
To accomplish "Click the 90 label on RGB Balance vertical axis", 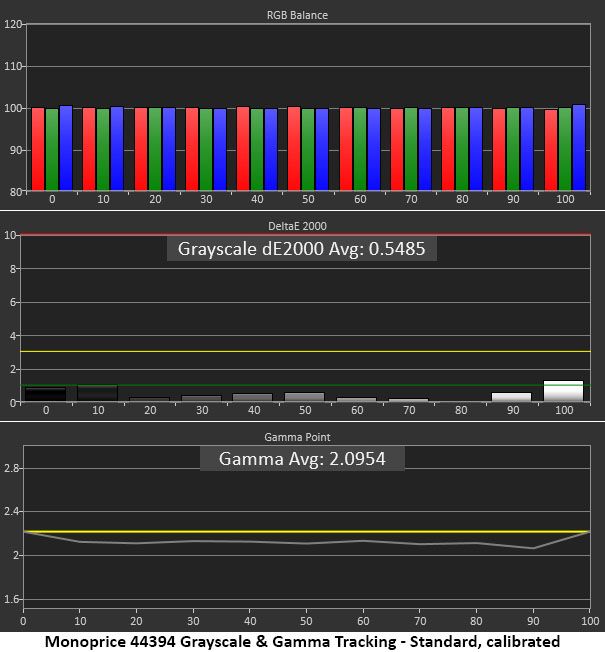I will (15, 150).
